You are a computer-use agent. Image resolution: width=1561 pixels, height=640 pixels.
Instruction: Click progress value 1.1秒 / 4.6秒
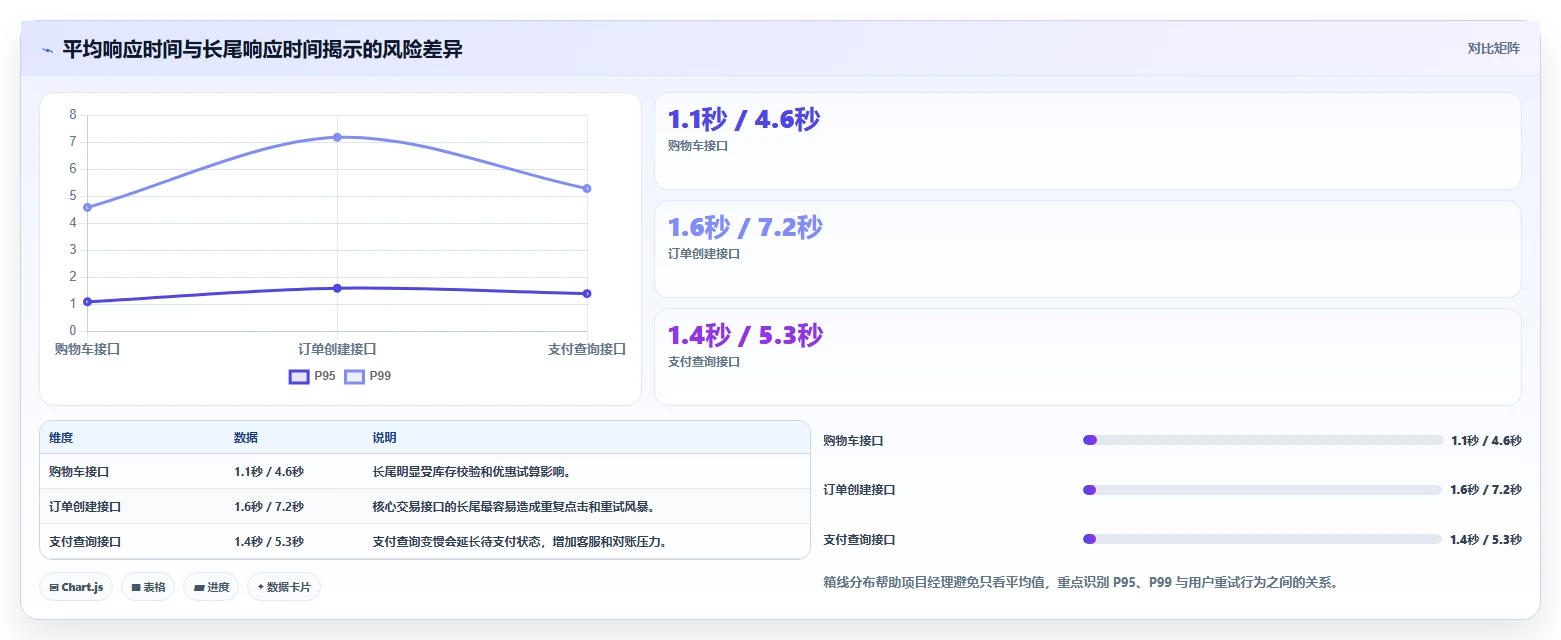pyautogui.click(x=1486, y=441)
